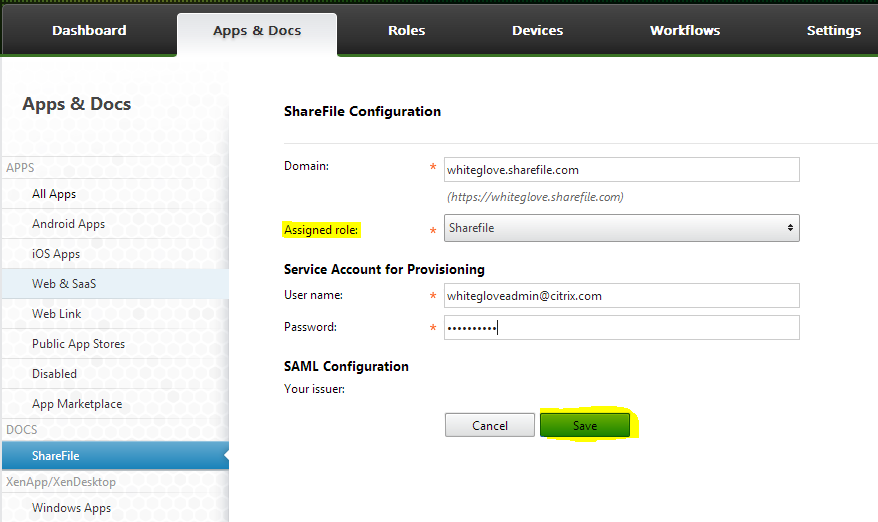Image resolution: width=878 pixels, height=522 pixels.
Task: Cancel the ShareFile configuration
Action: tap(490, 425)
